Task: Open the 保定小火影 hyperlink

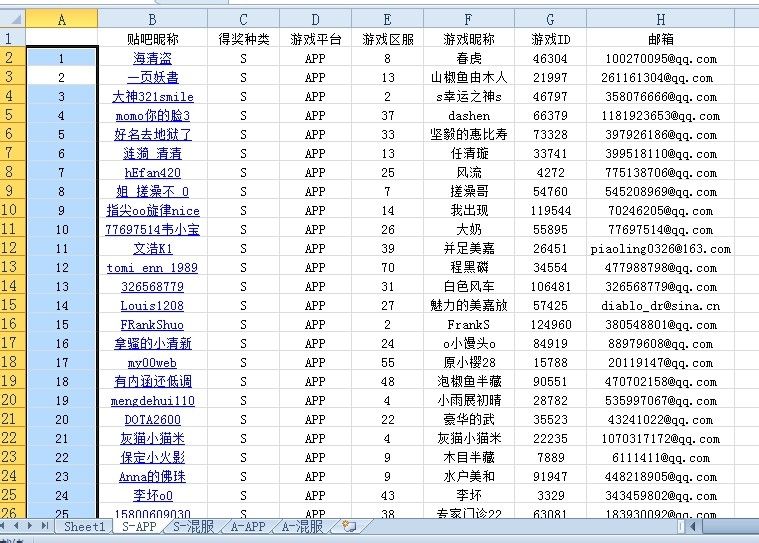Action: click(x=152, y=457)
